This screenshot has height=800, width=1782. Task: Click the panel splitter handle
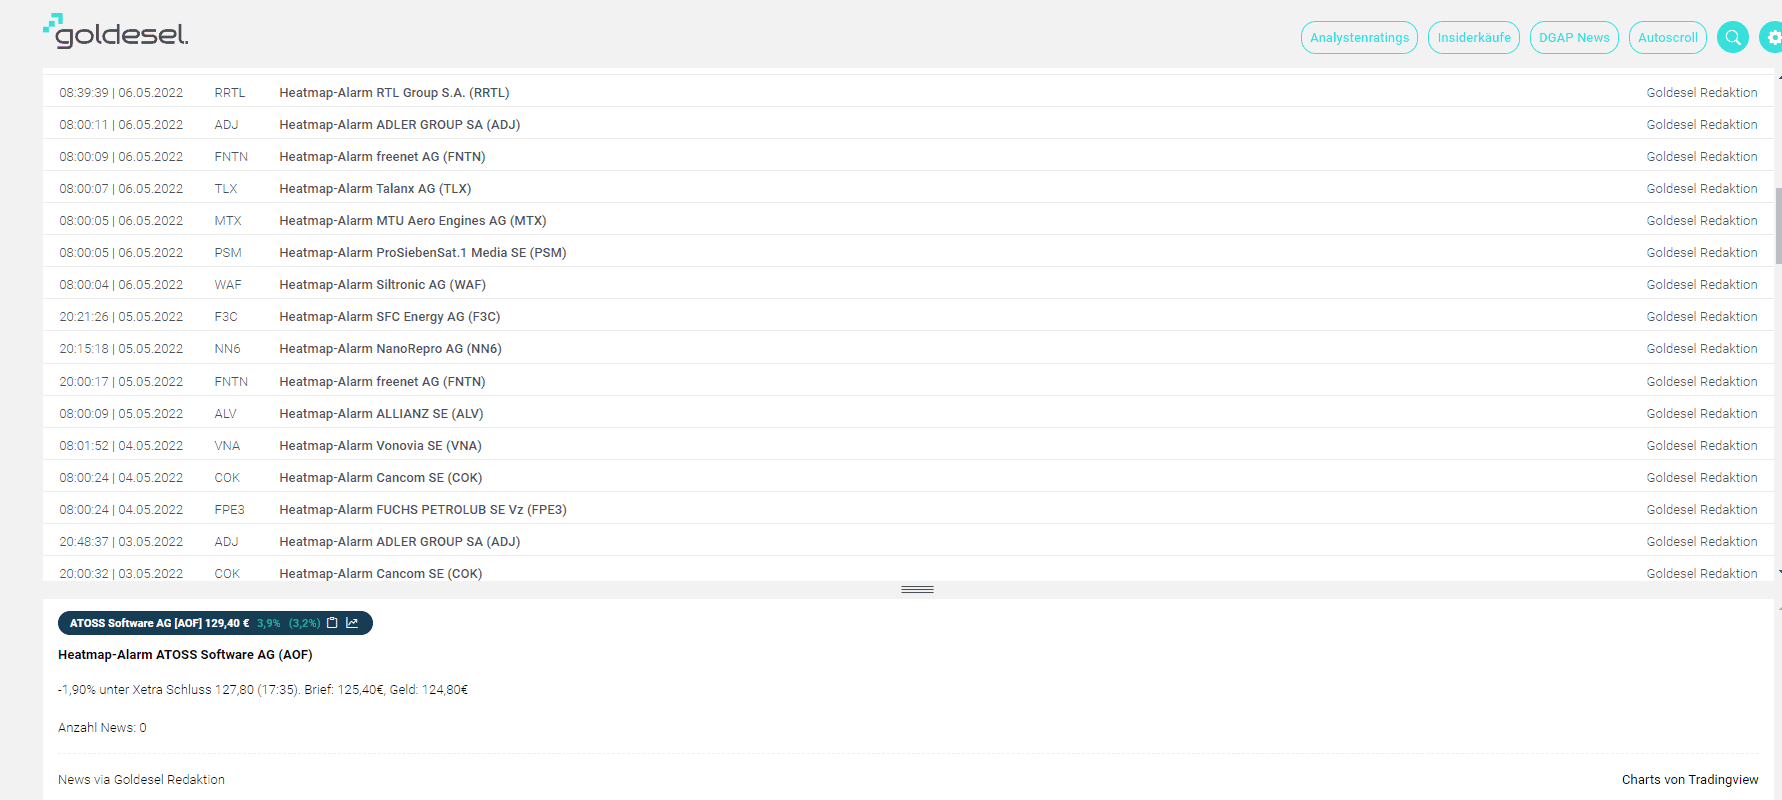(x=917, y=590)
